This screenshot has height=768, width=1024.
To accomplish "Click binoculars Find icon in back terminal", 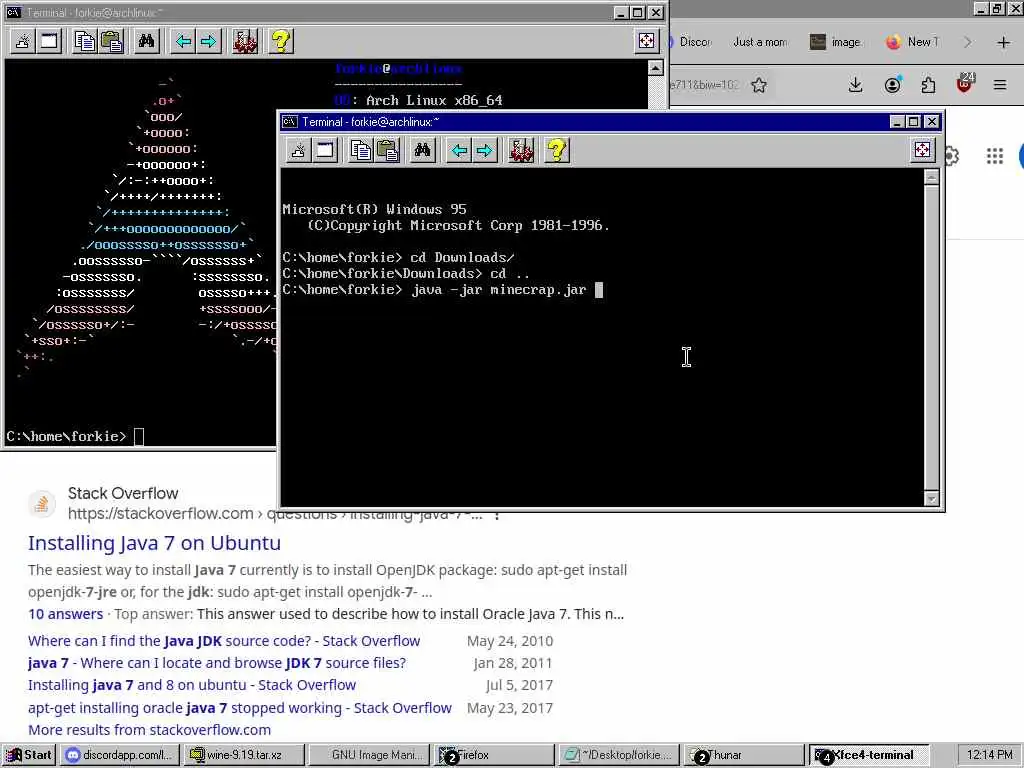I will point(146,42).
